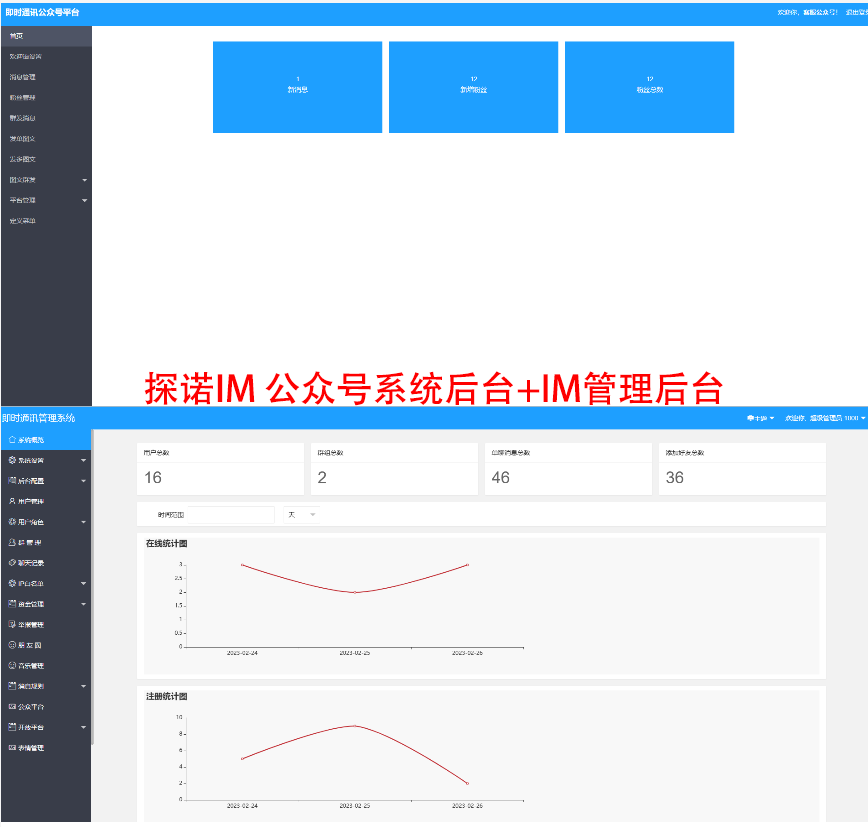Viewport: 868px width, 827px height.
Task: Expand the 平台管理 menu in the top sidebar
Action: (x=84, y=200)
